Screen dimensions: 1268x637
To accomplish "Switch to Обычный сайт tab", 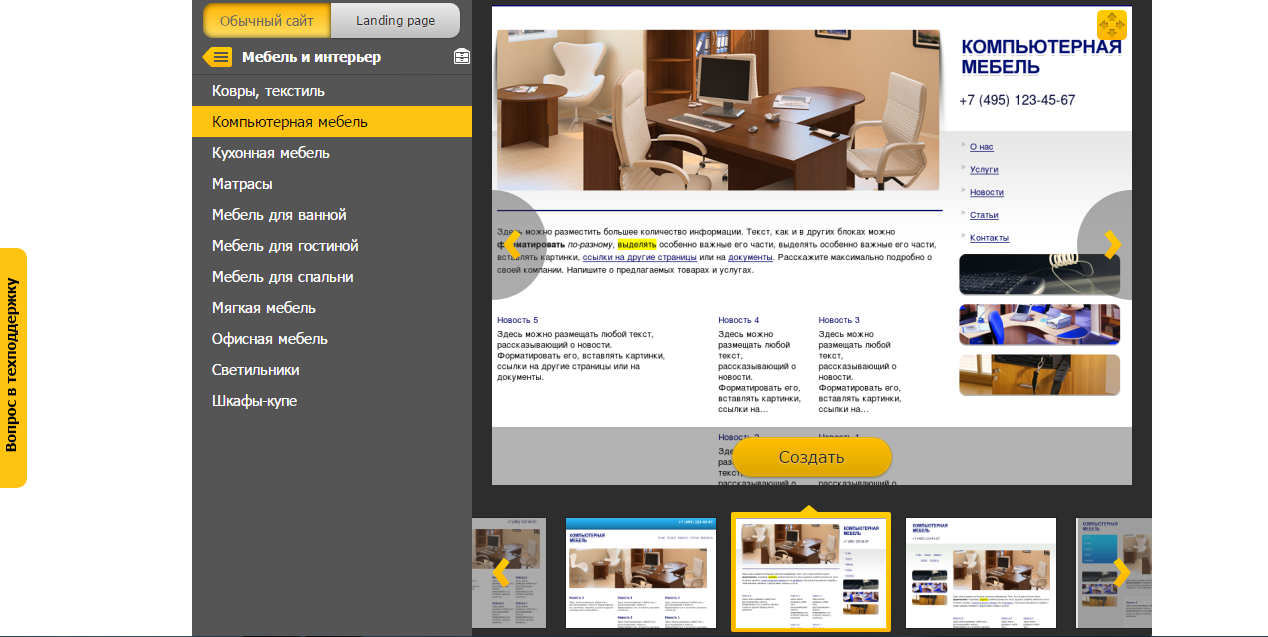I will 267,20.
